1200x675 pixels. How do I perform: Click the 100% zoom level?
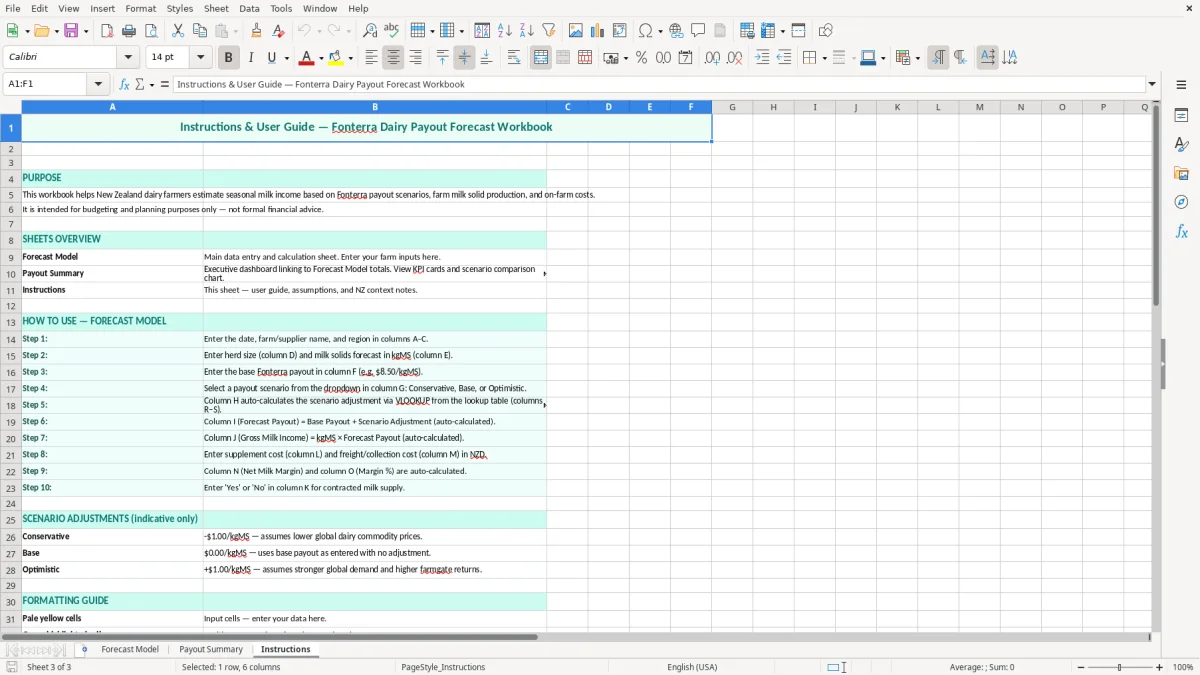pos(1183,667)
